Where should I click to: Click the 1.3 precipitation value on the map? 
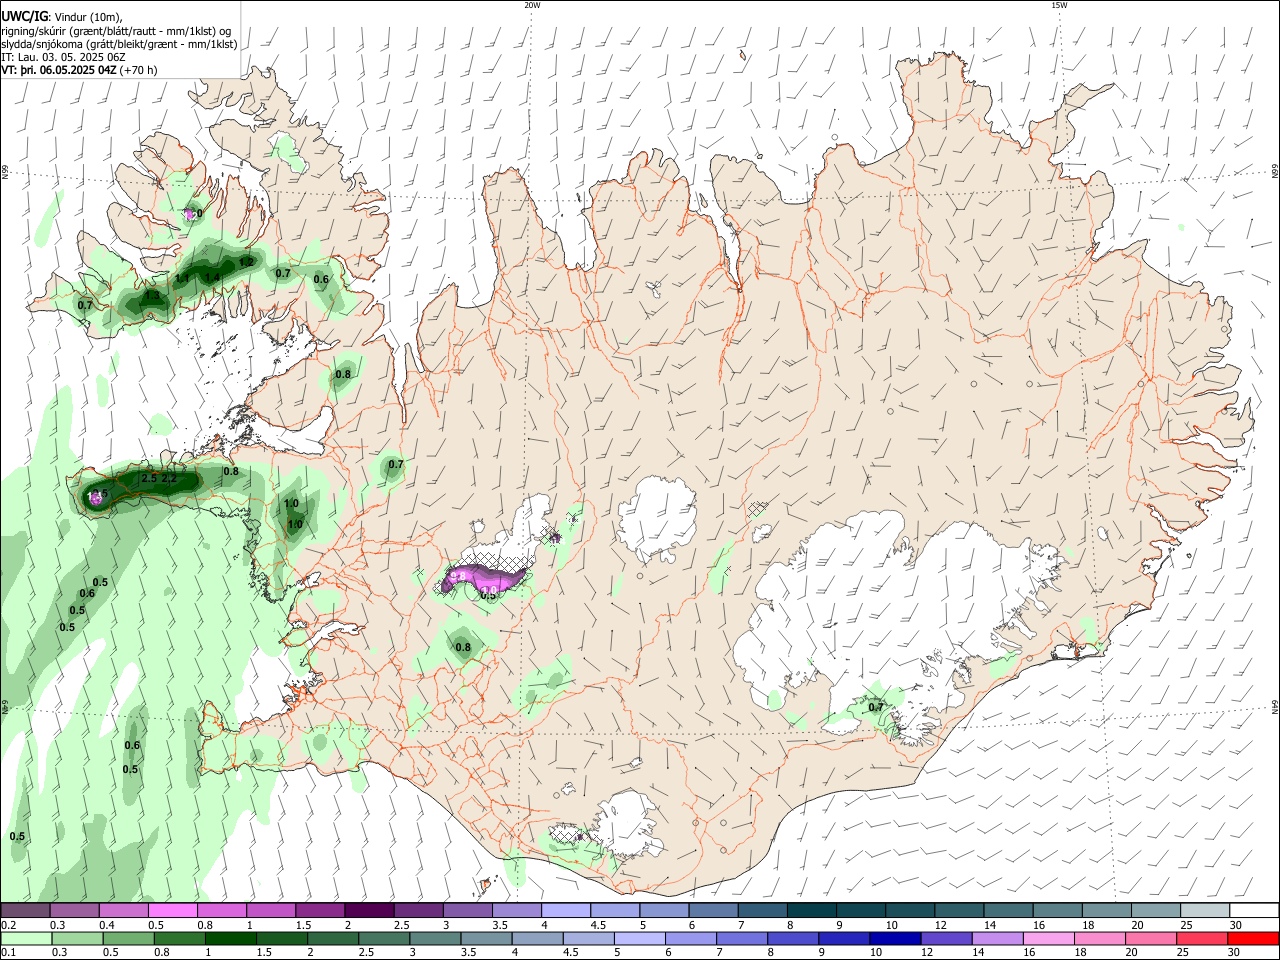(152, 296)
